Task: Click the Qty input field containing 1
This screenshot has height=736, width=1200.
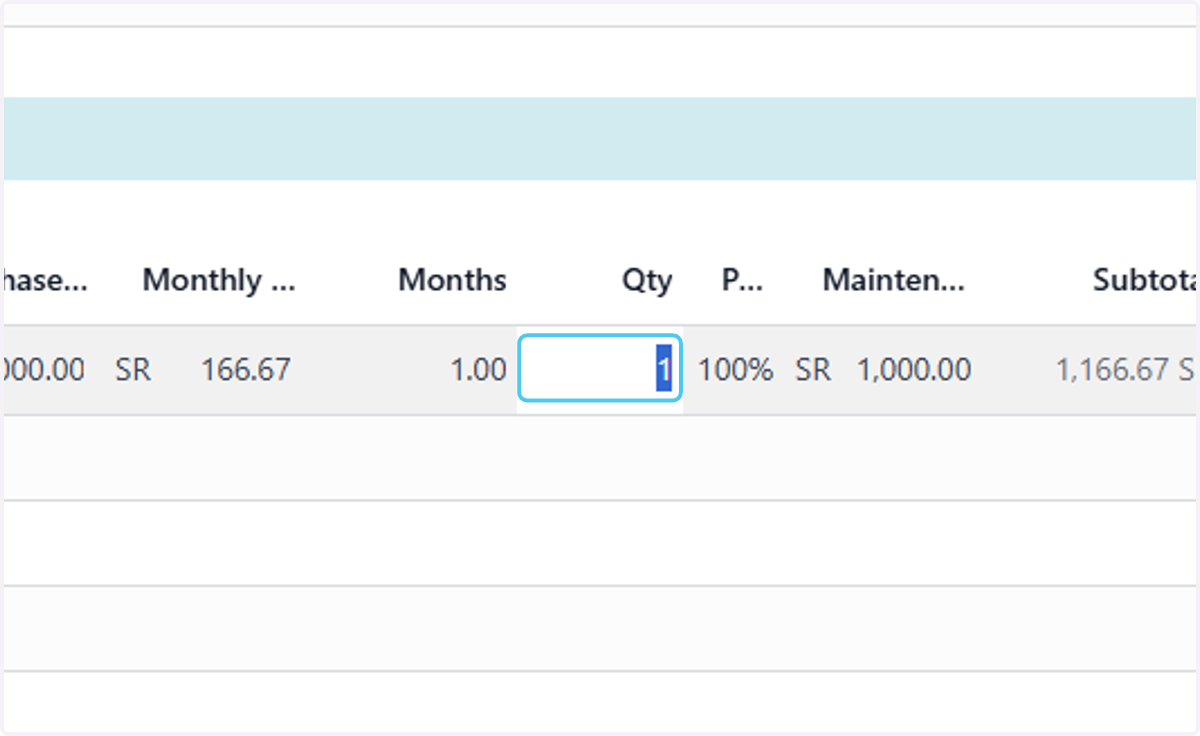Action: coord(599,370)
